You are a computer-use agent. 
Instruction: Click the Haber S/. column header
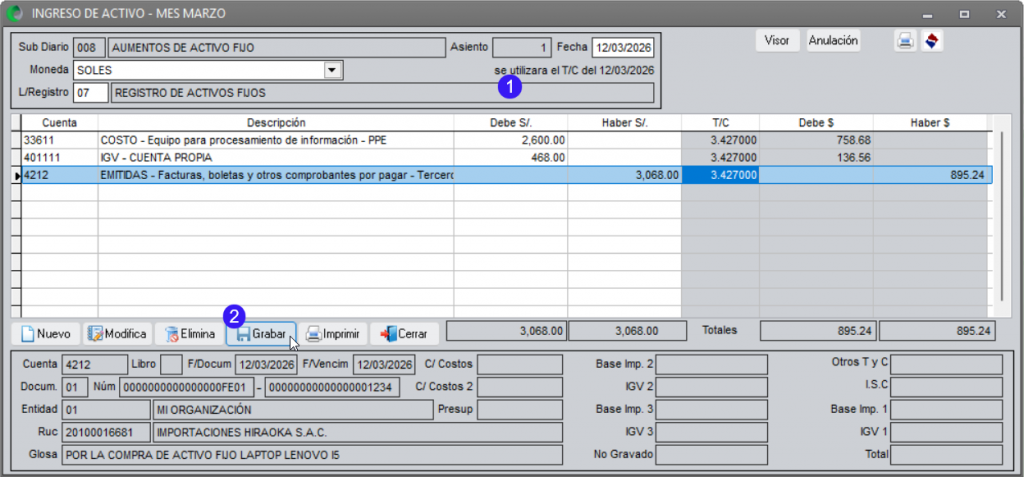[x=624, y=122]
